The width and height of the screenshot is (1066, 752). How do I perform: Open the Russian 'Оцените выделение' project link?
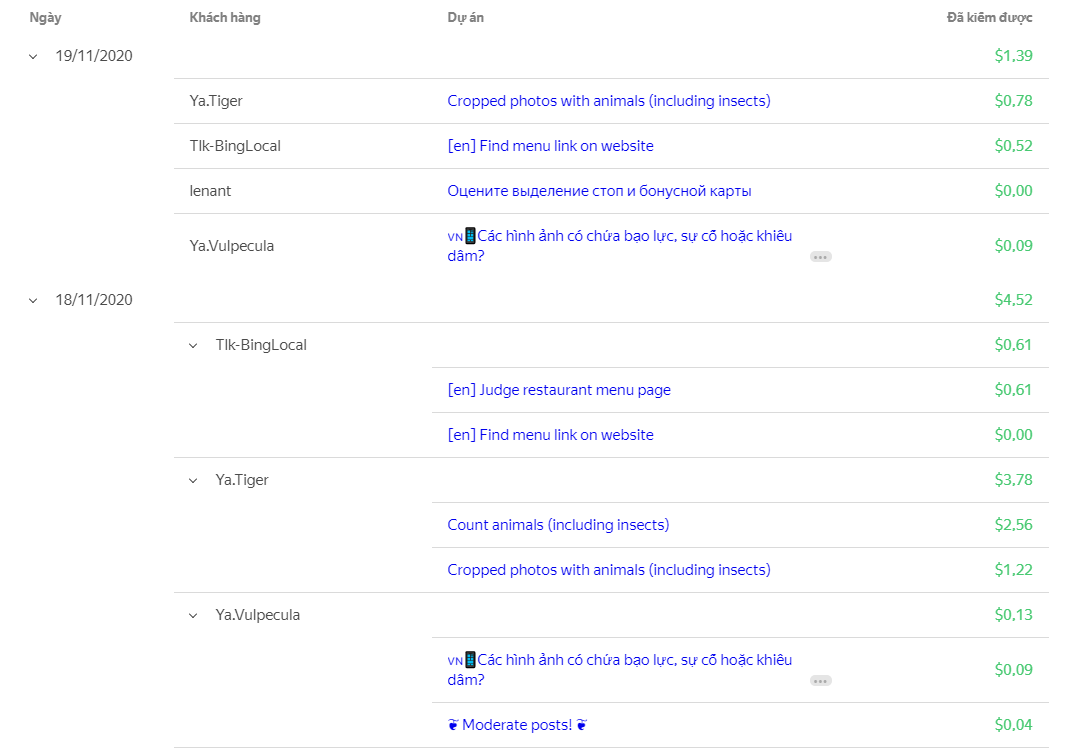point(599,191)
